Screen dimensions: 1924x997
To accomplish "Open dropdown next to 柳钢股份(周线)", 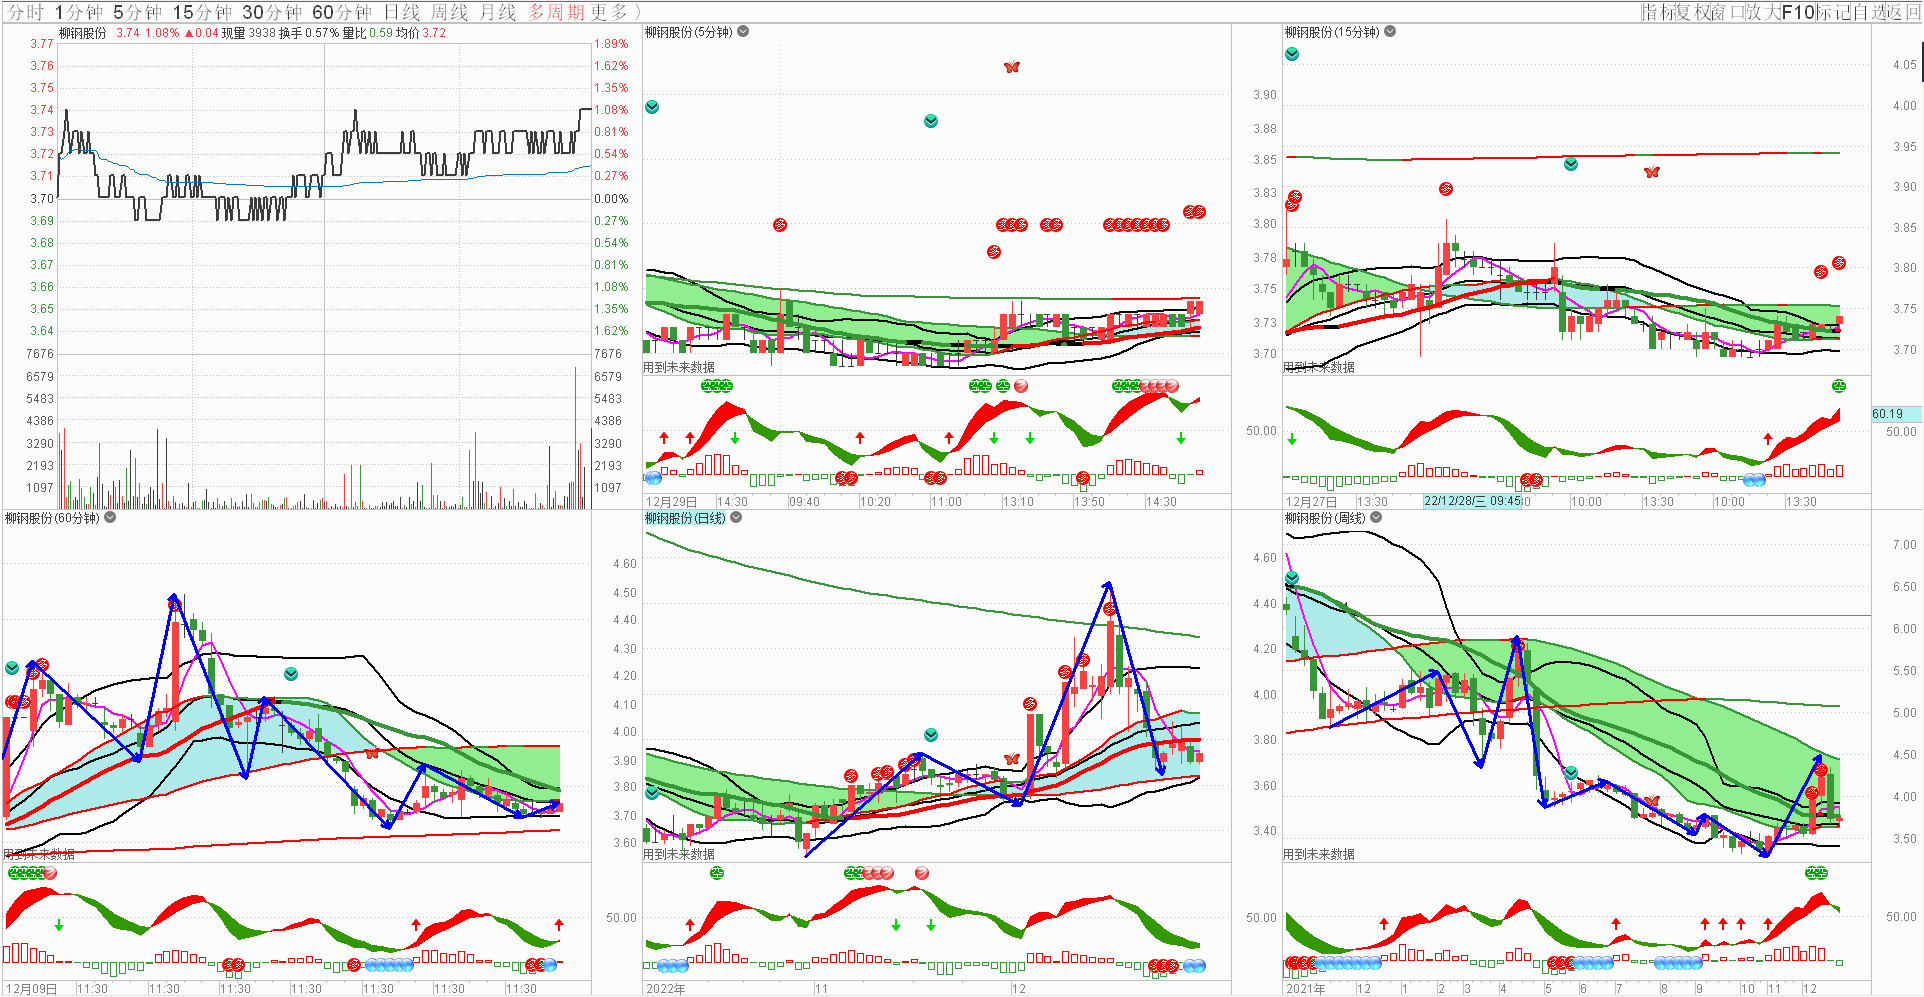I will 1376,518.
